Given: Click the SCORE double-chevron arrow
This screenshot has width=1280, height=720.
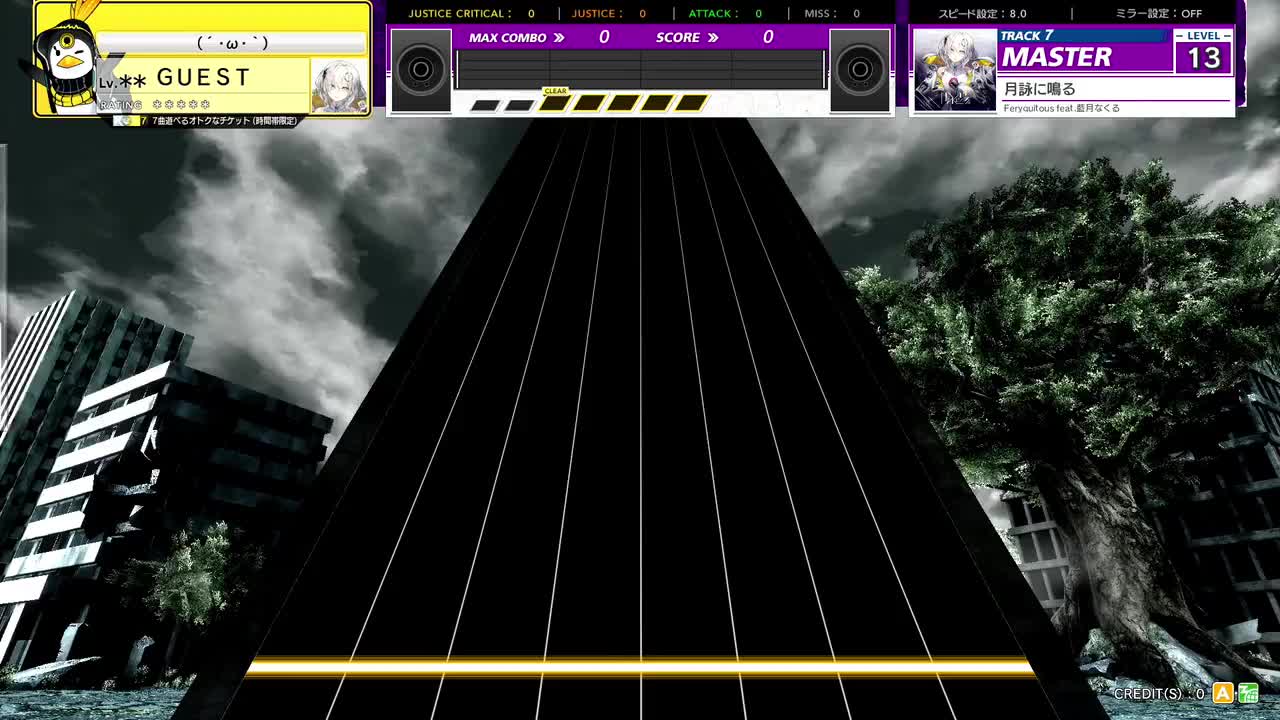Looking at the screenshot, I should pos(712,38).
